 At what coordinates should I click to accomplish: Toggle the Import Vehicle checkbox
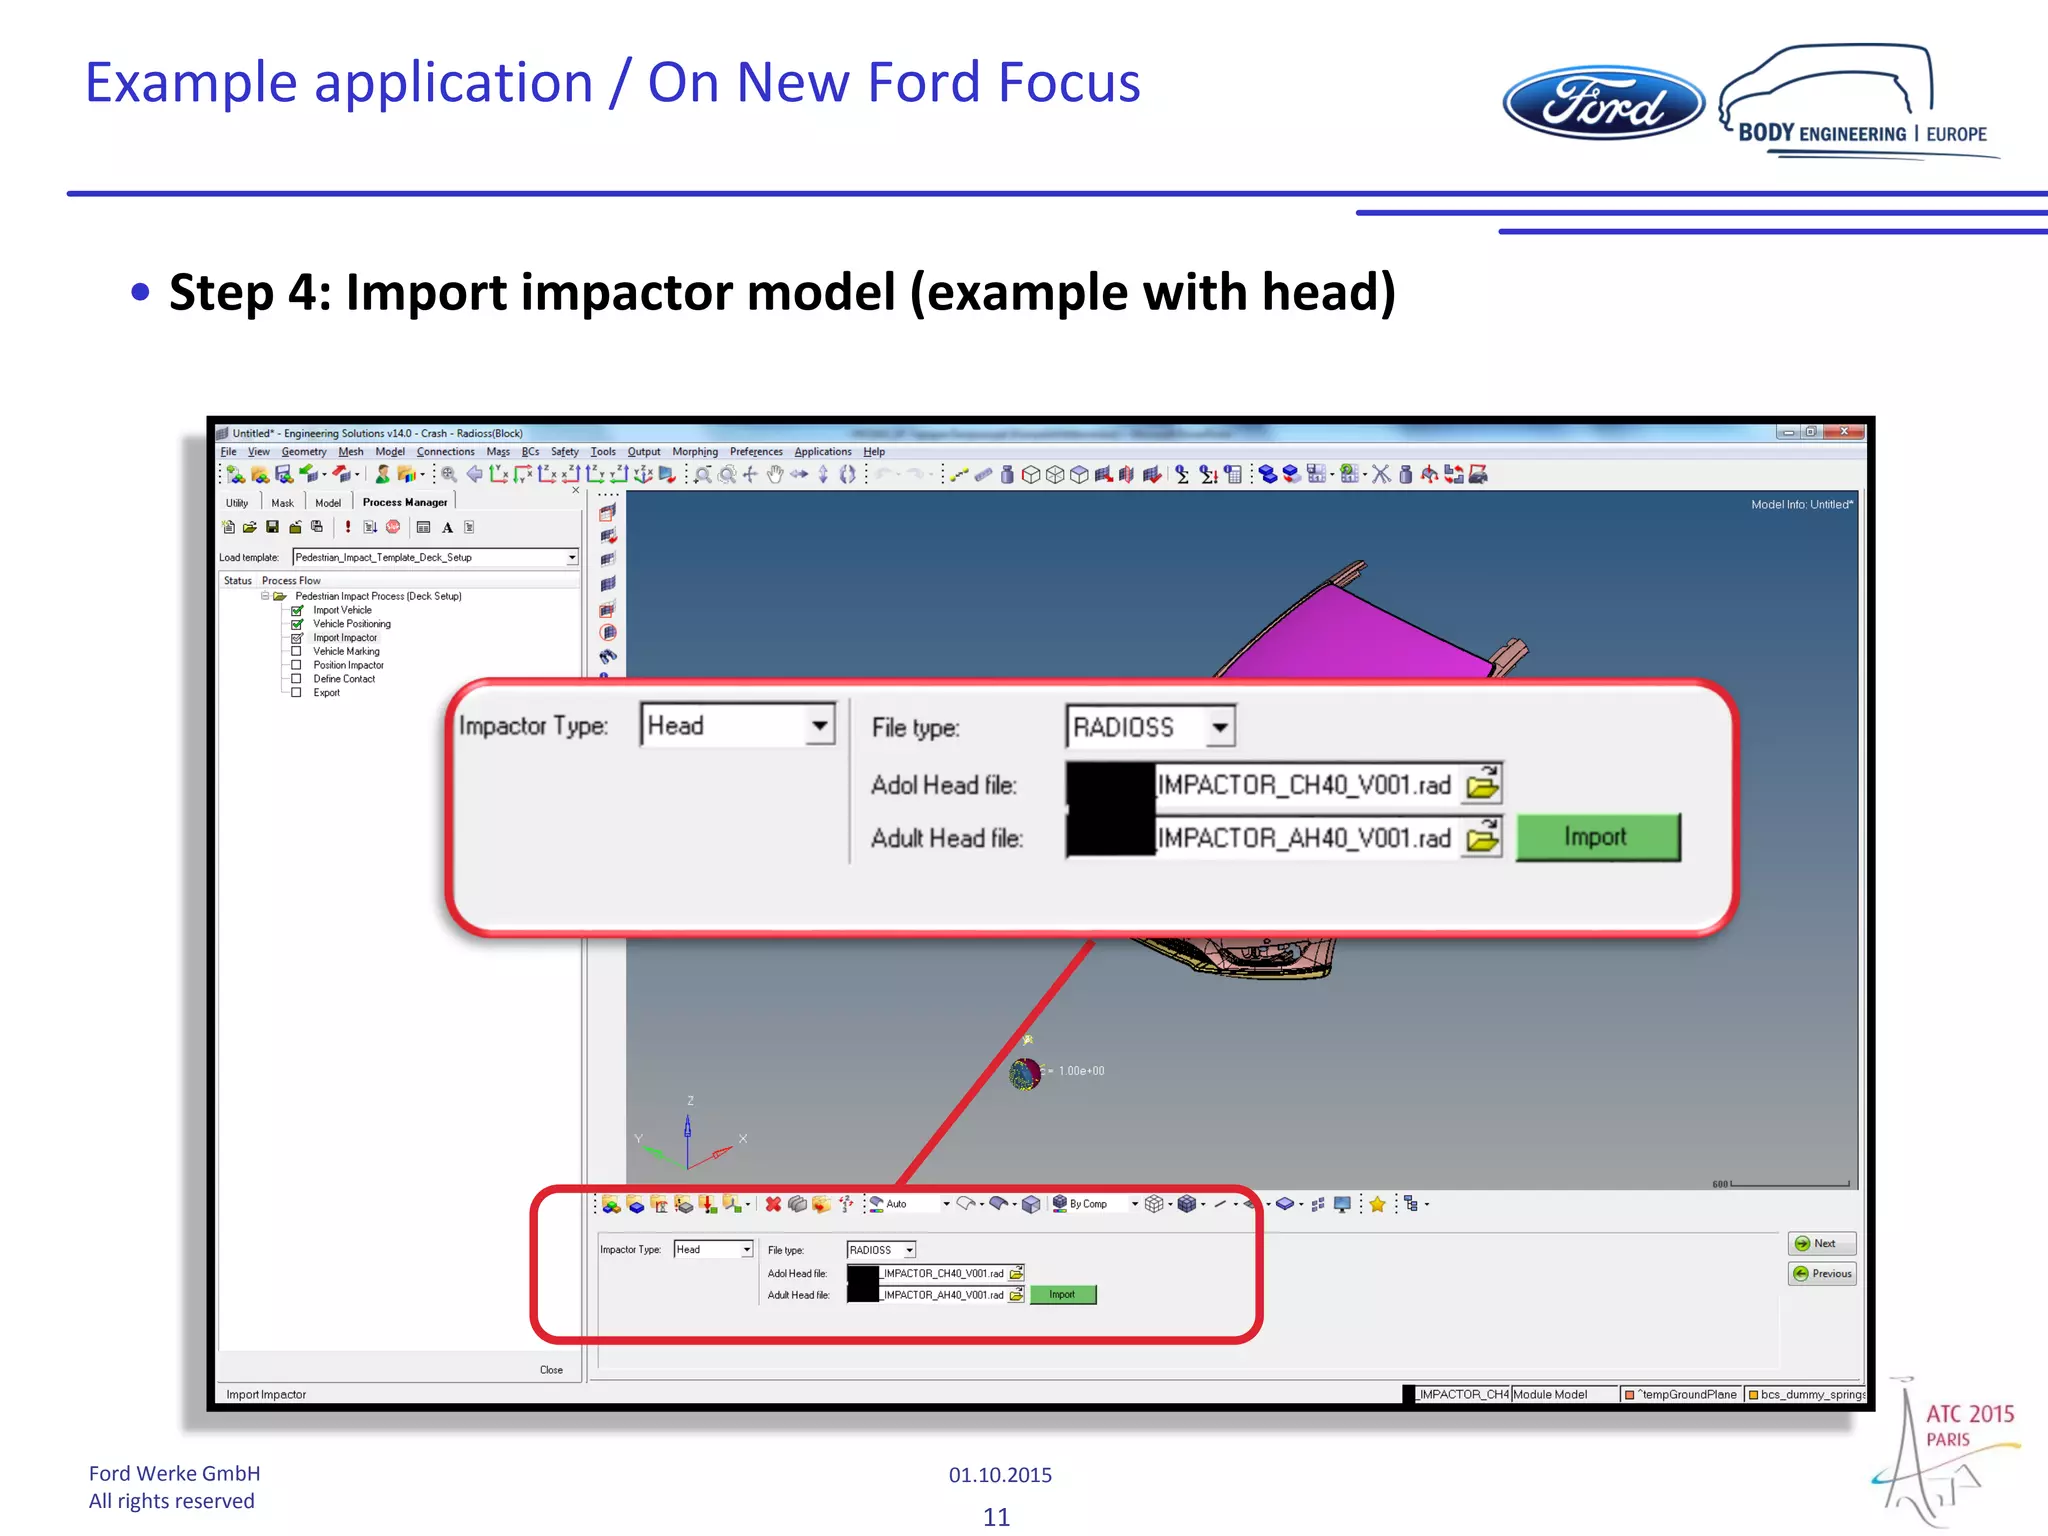click(297, 610)
